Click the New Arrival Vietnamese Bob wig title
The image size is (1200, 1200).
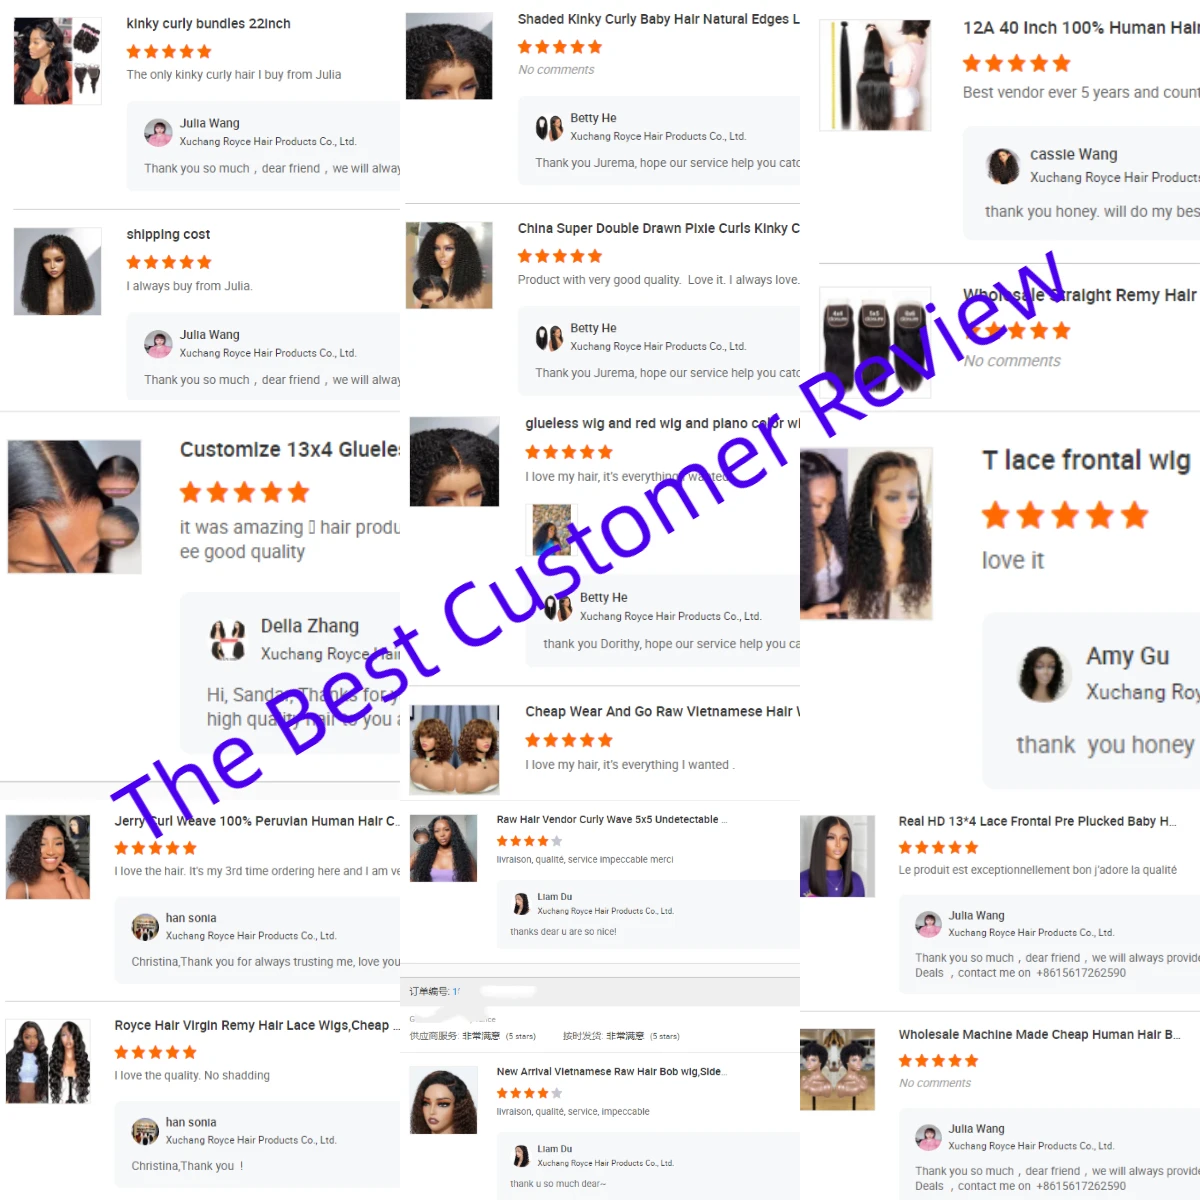(609, 1071)
